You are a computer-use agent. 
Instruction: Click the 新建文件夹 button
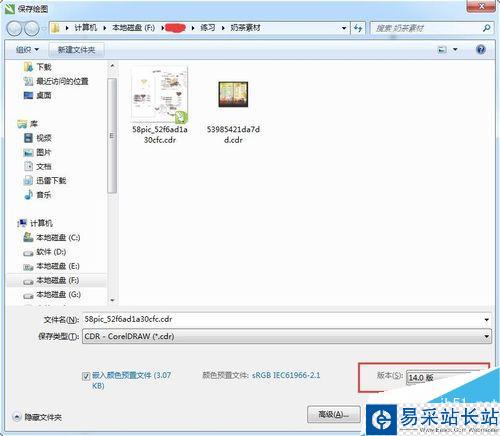(76, 50)
